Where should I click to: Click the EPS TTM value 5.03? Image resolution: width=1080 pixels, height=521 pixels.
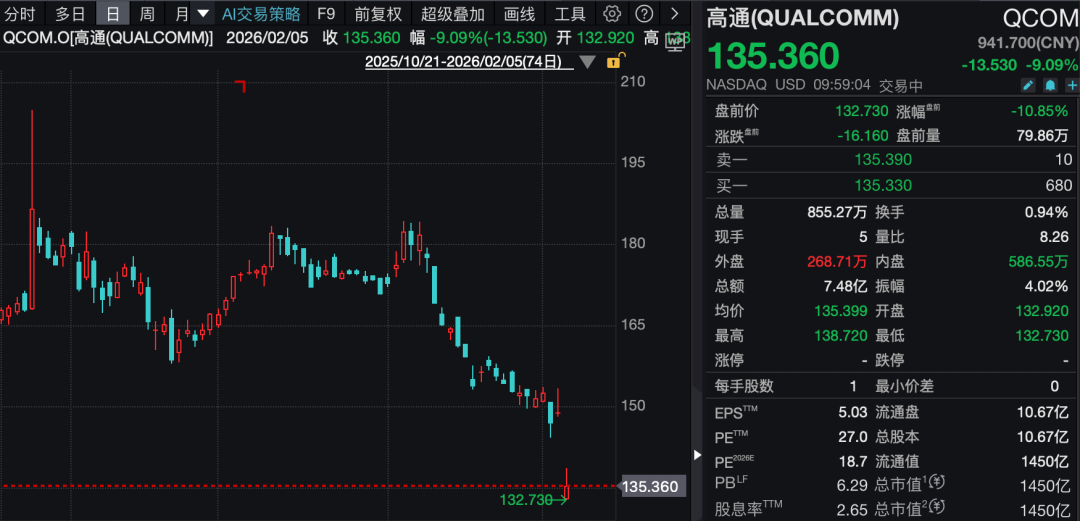point(853,413)
